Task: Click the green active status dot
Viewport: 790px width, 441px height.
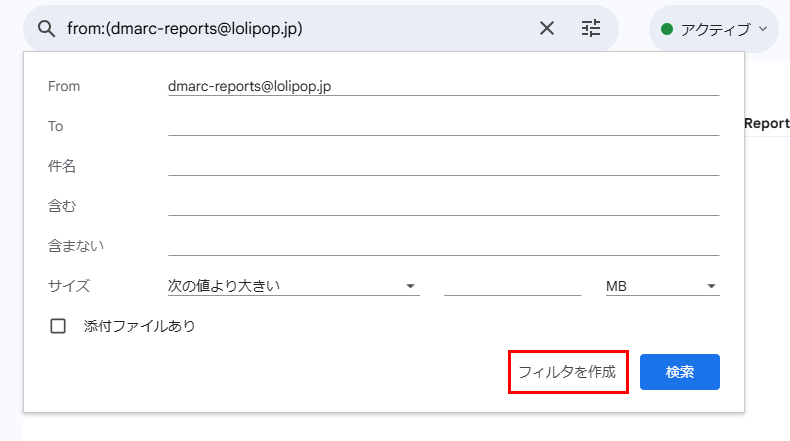Action: (x=667, y=29)
